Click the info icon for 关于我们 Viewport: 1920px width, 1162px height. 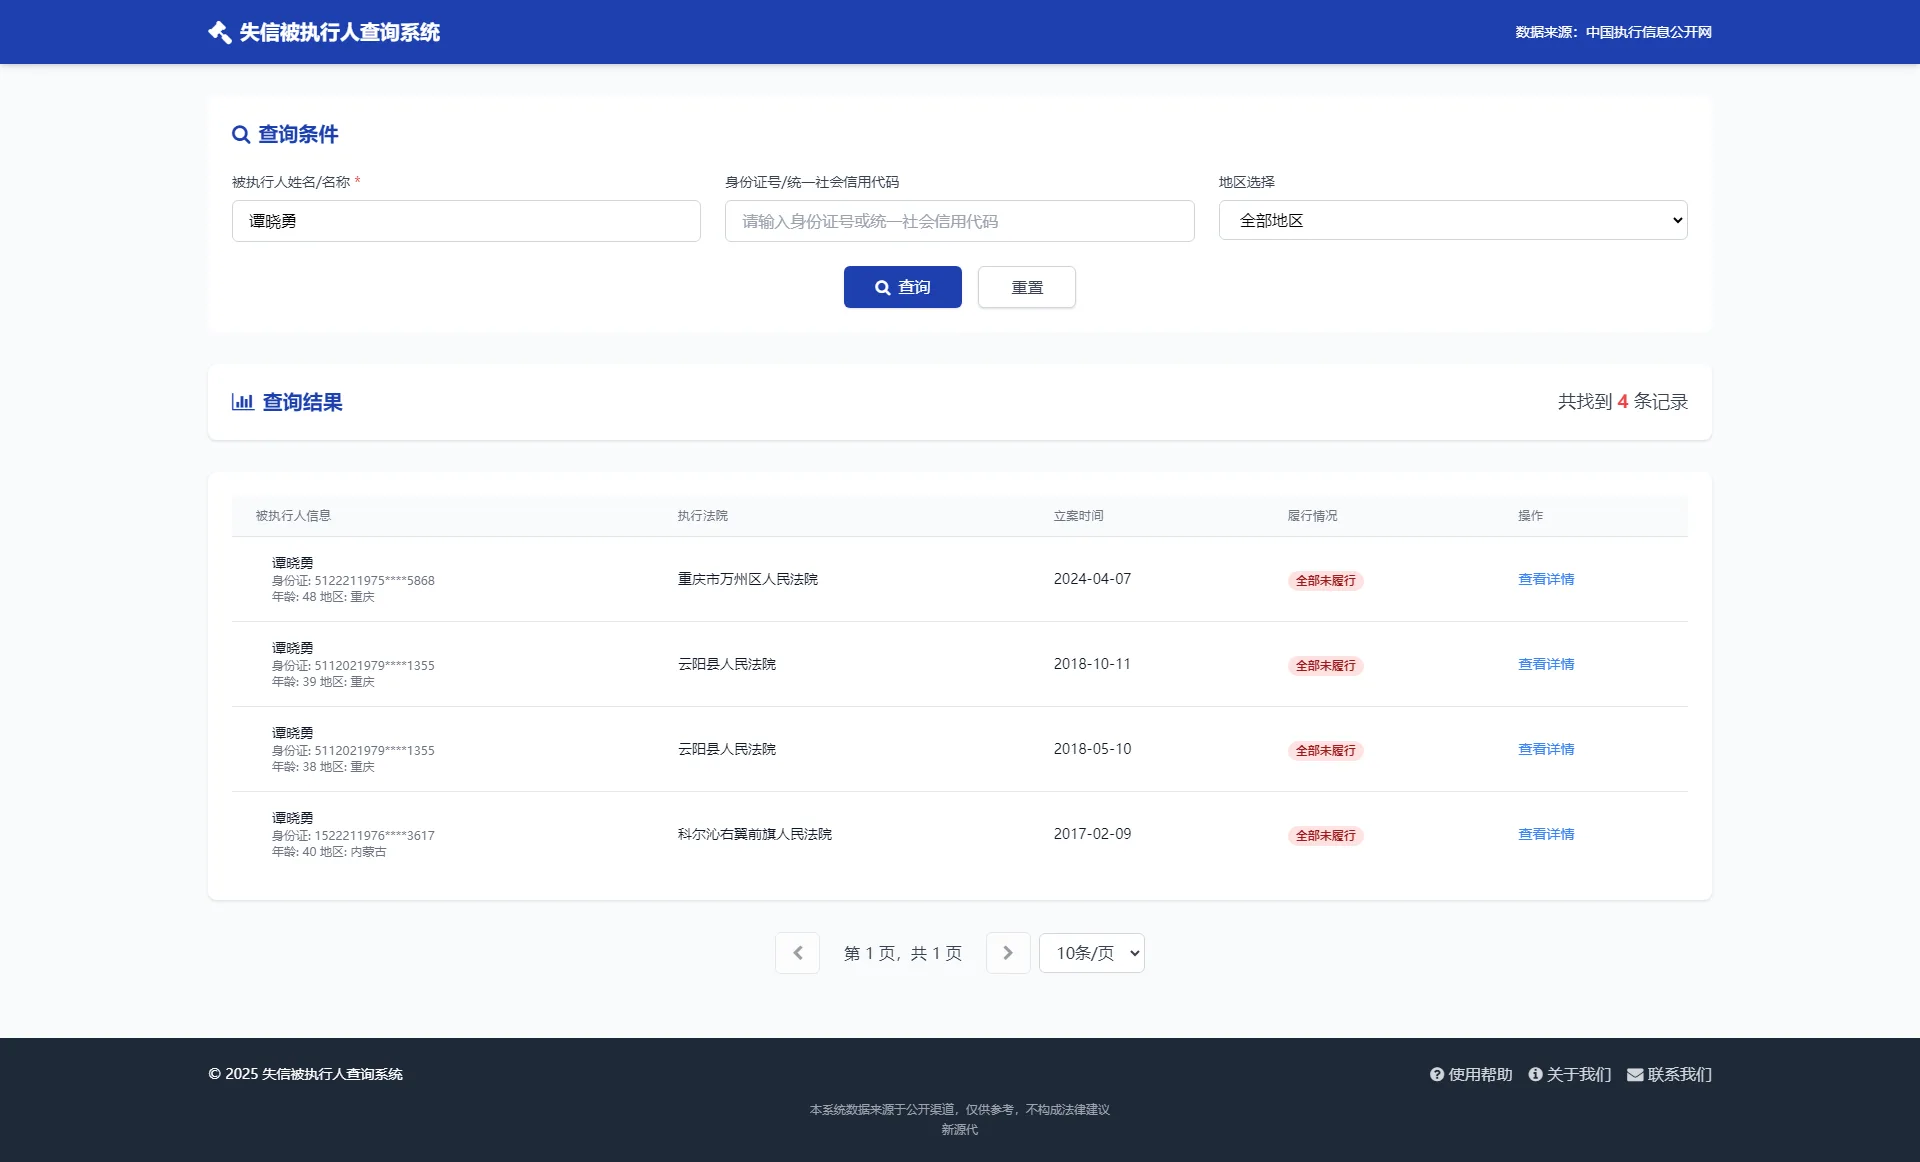(x=1535, y=1075)
